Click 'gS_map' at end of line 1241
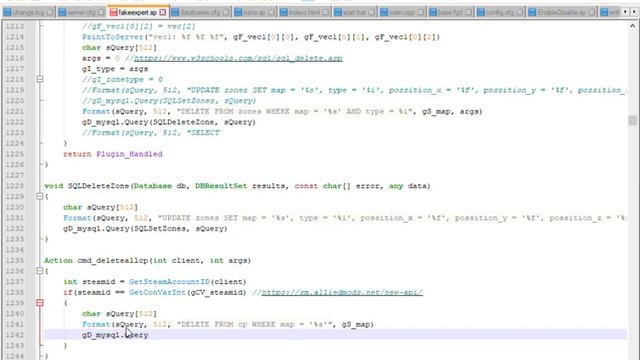This screenshot has height=360, width=640. [356, 324]
